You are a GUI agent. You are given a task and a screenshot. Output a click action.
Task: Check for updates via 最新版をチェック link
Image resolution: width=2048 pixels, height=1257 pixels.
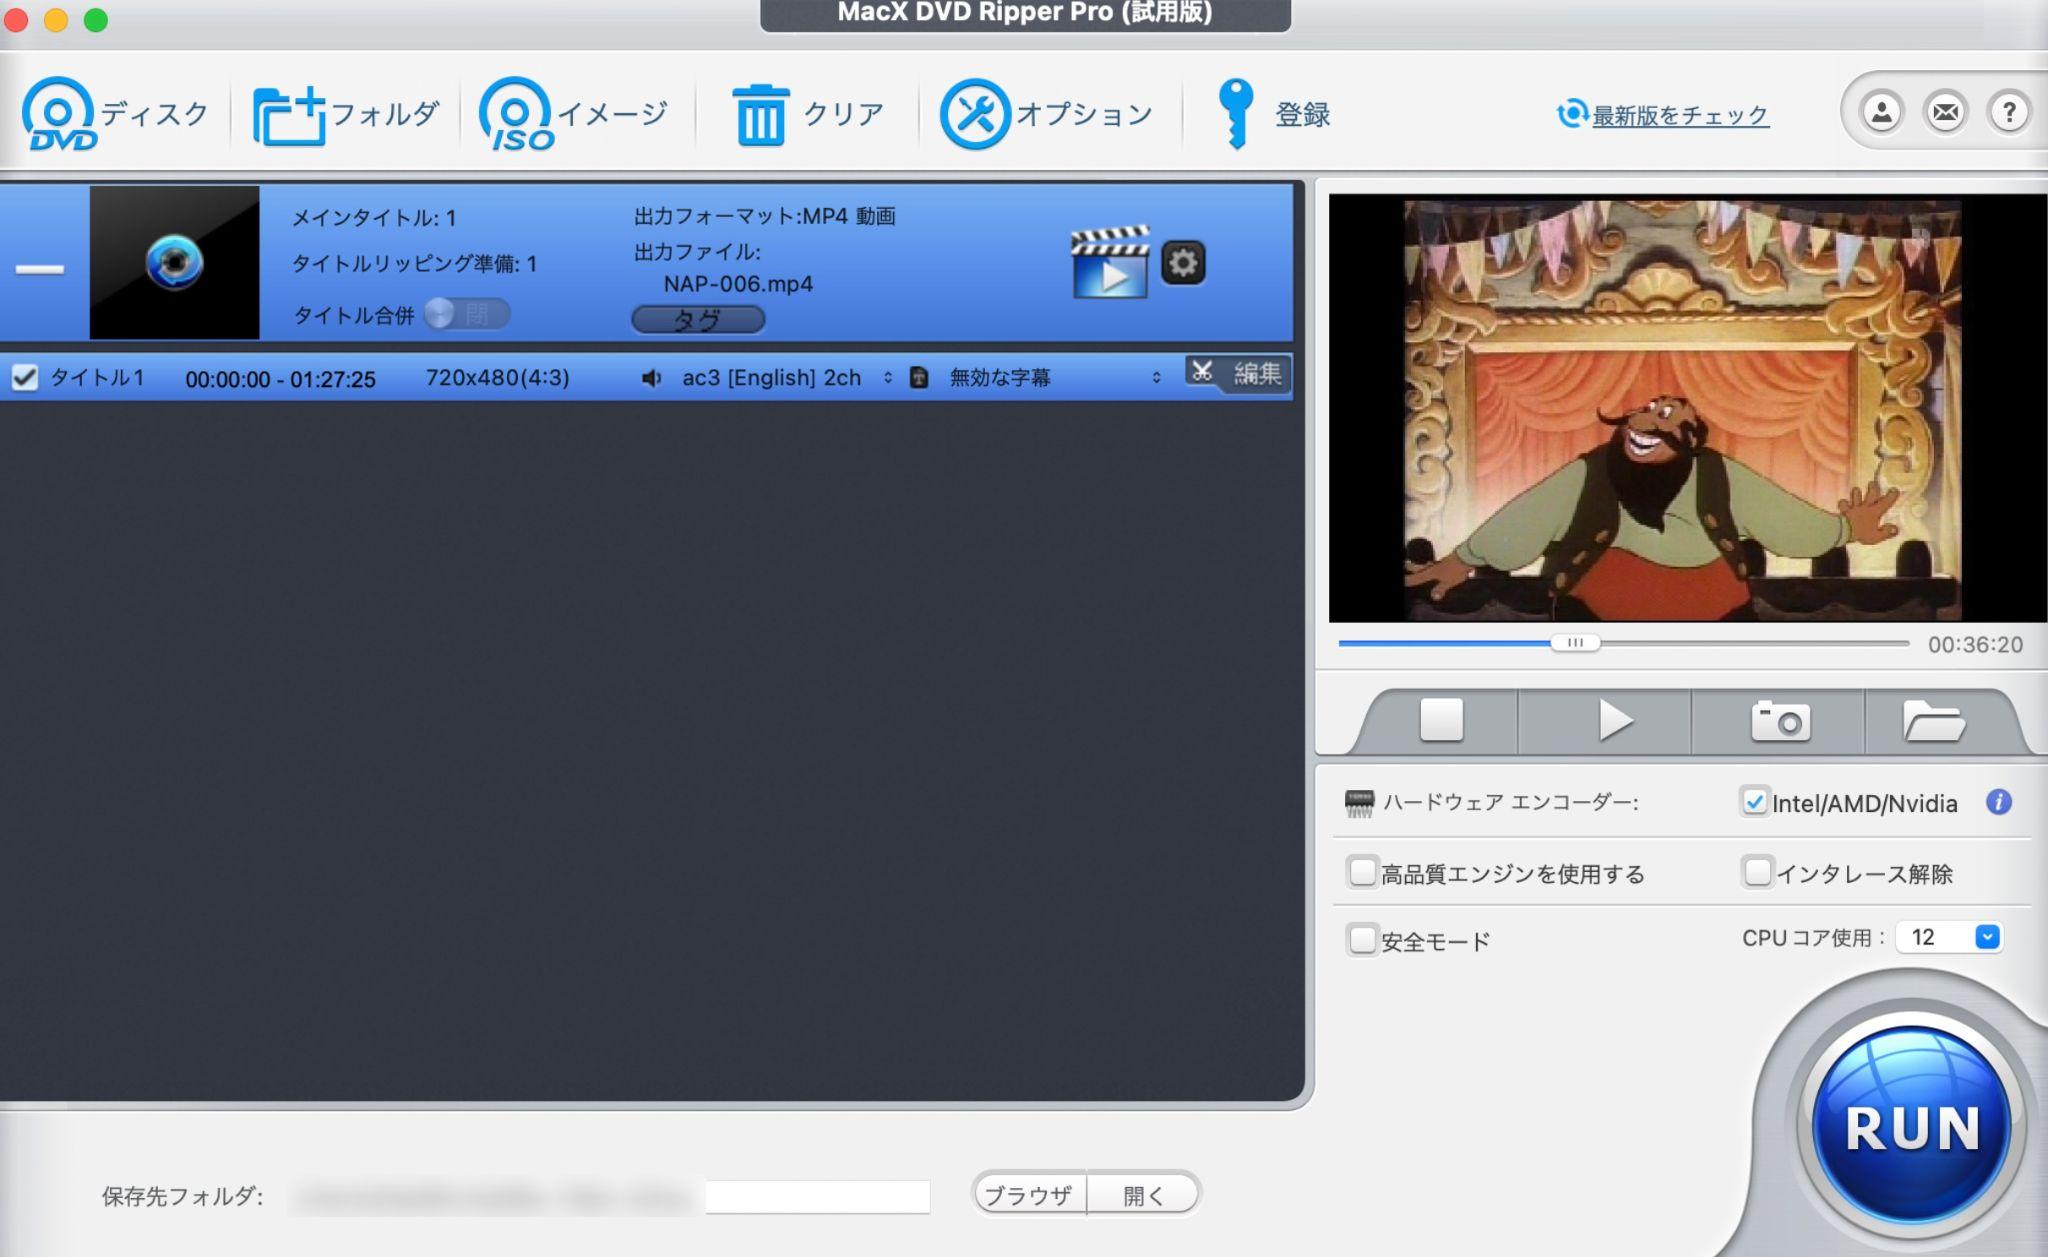1679,116
